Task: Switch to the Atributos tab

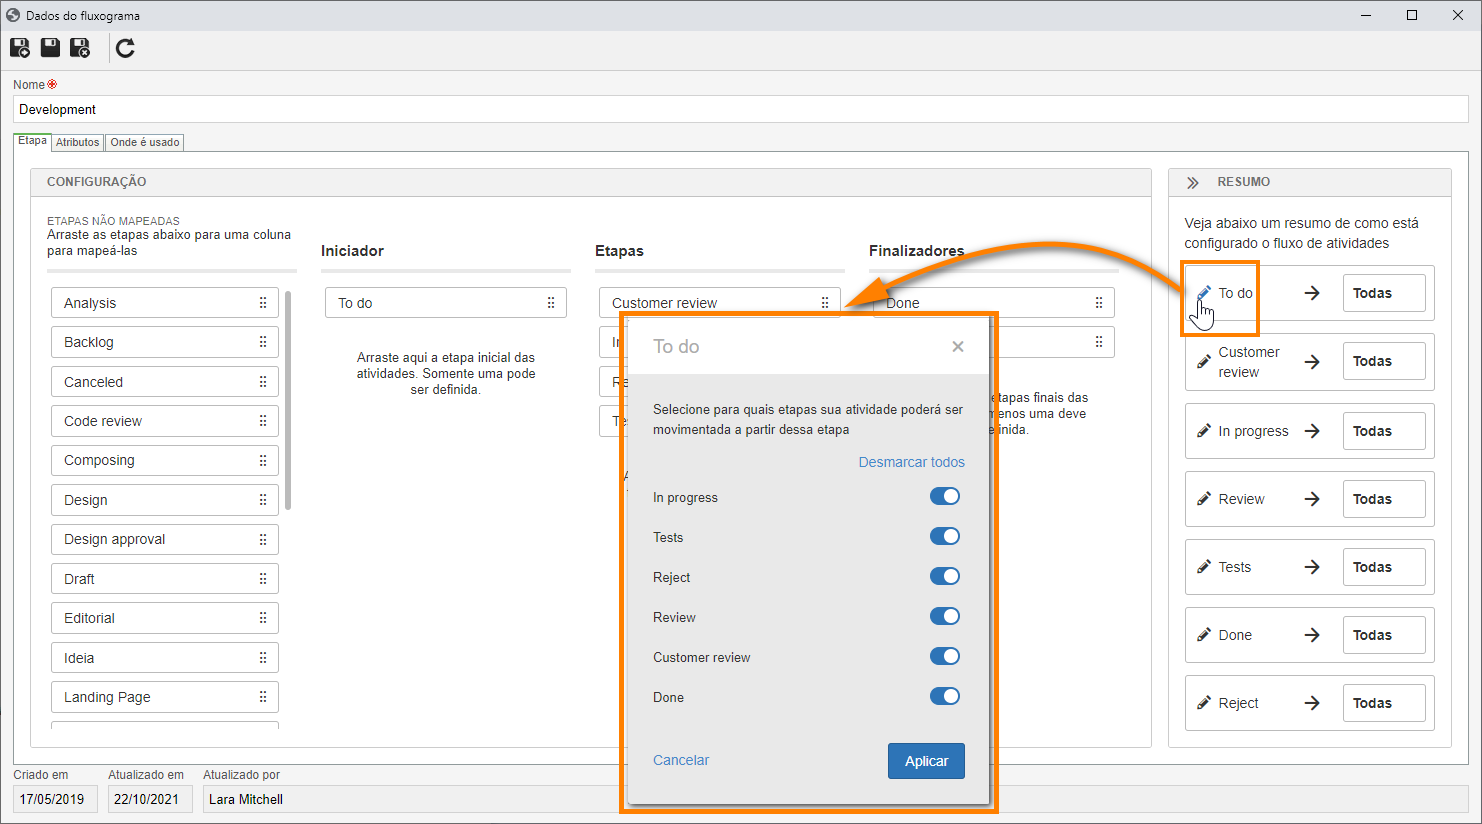Action: [x=78, y=142]
